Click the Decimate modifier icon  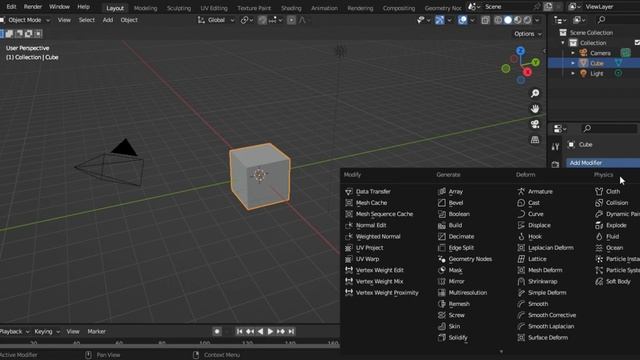click(442, 236)
